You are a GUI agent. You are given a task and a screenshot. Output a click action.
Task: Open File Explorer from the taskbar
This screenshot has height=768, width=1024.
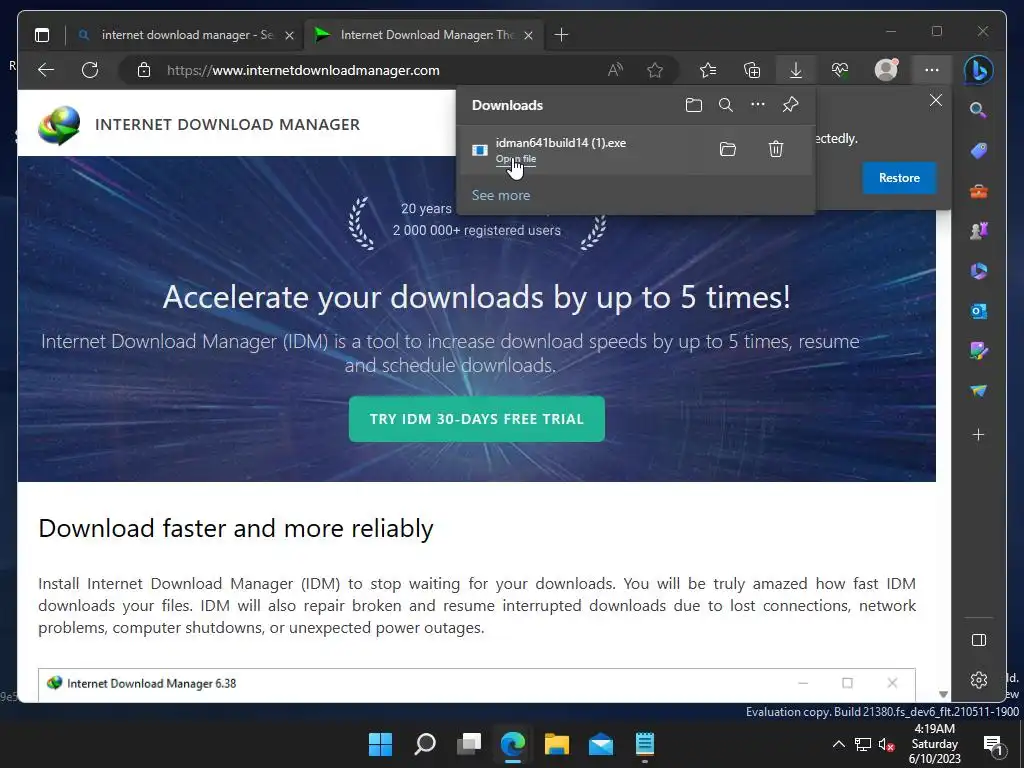coord(557,744)
